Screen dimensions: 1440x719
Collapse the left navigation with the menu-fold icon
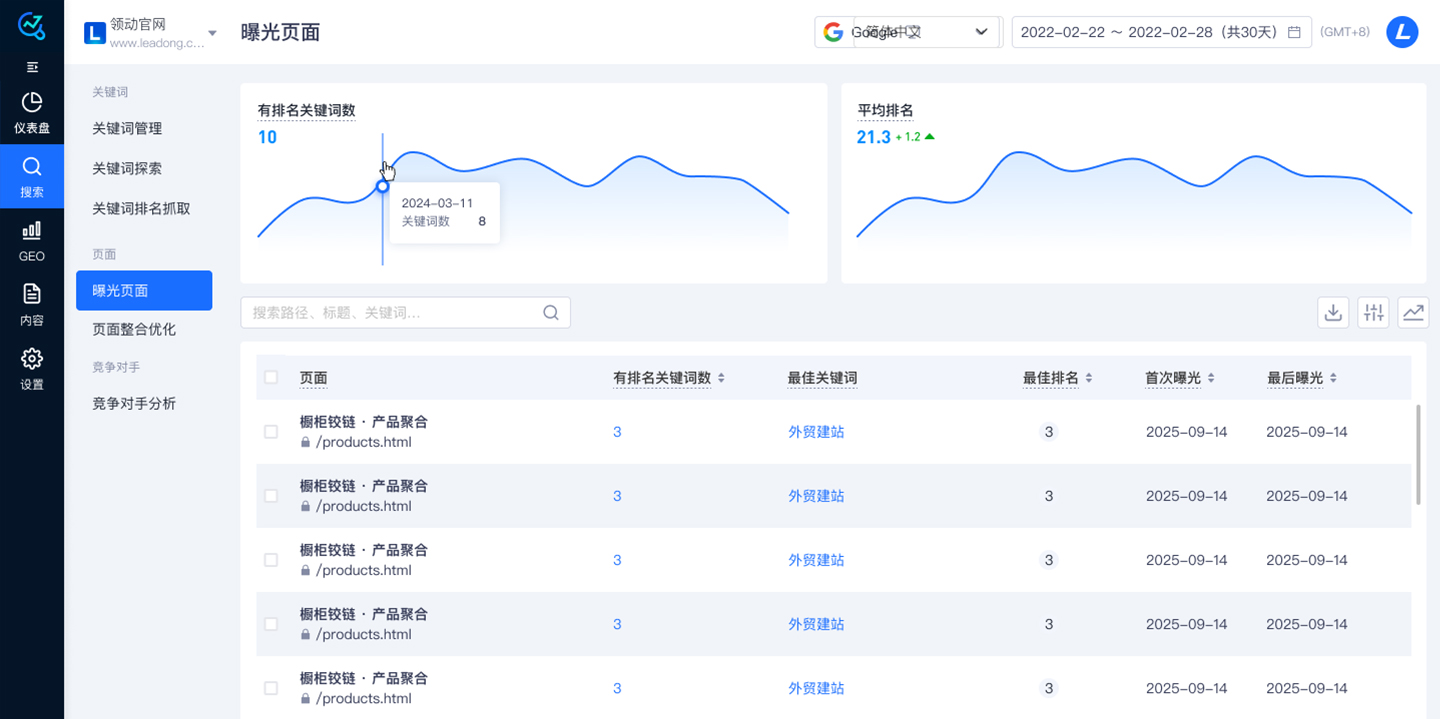32,67
